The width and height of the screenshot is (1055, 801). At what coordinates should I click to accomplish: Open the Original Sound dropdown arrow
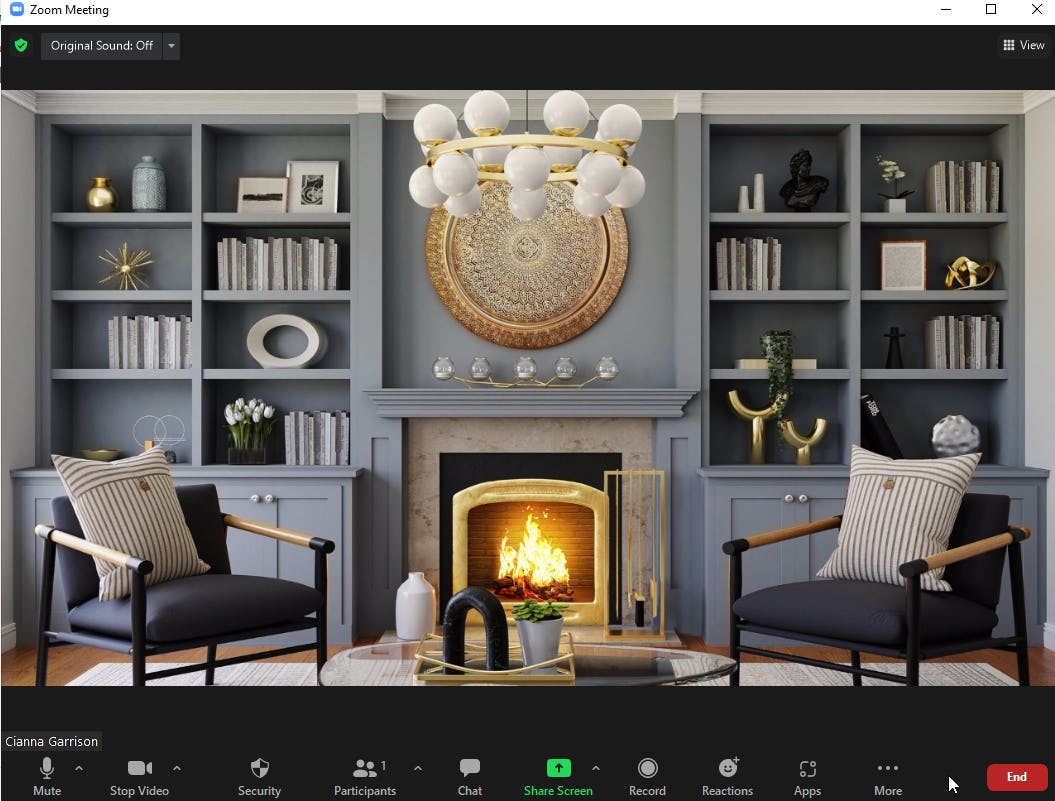pos(171,45)
